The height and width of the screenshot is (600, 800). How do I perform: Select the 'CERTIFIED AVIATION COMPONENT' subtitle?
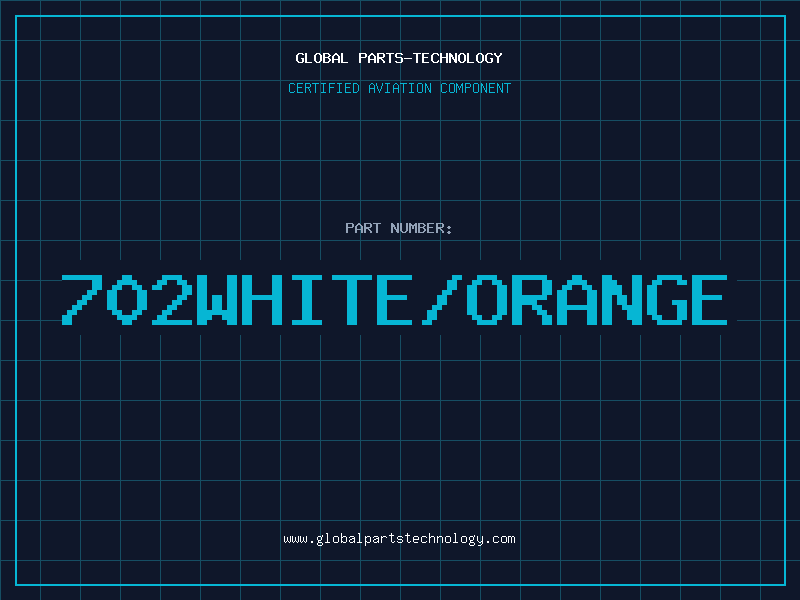399,88
